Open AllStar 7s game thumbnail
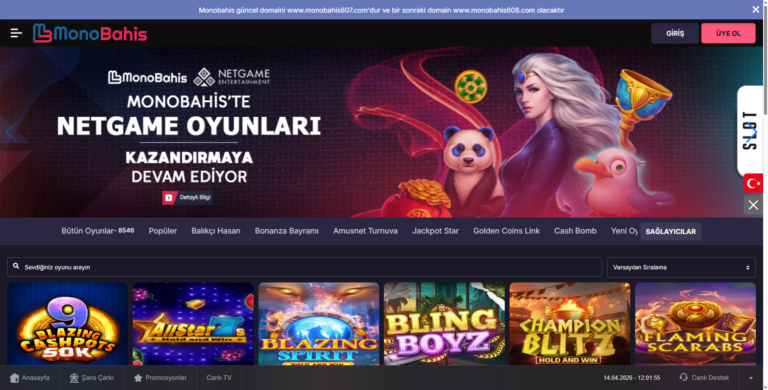 click(193, 323)
